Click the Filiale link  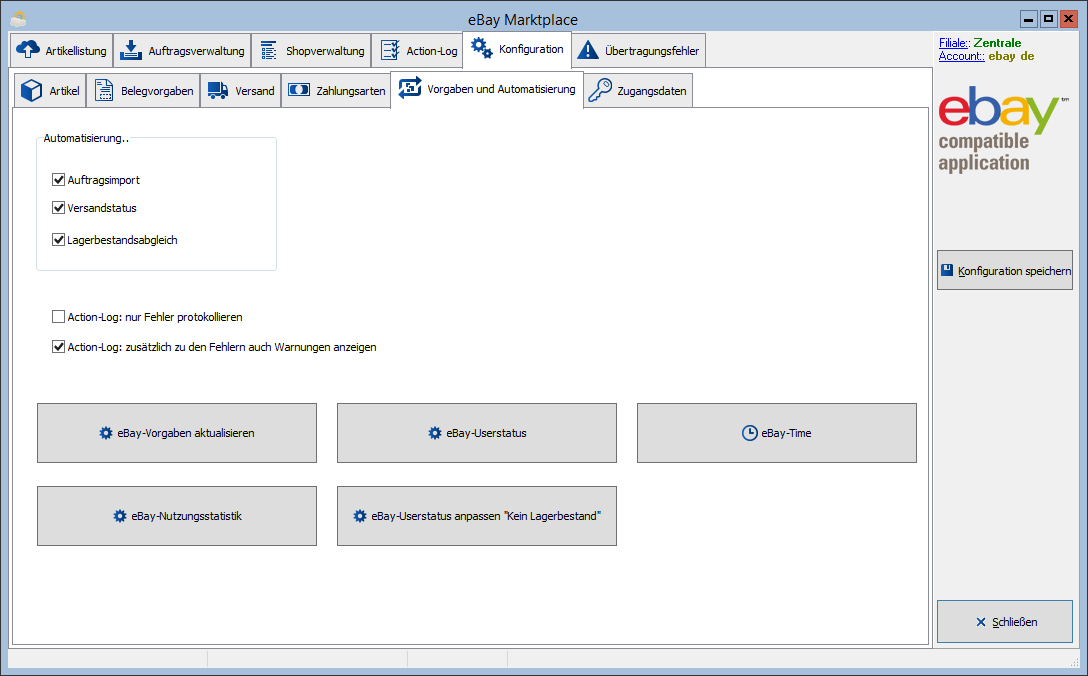click(x=954, y=43)
